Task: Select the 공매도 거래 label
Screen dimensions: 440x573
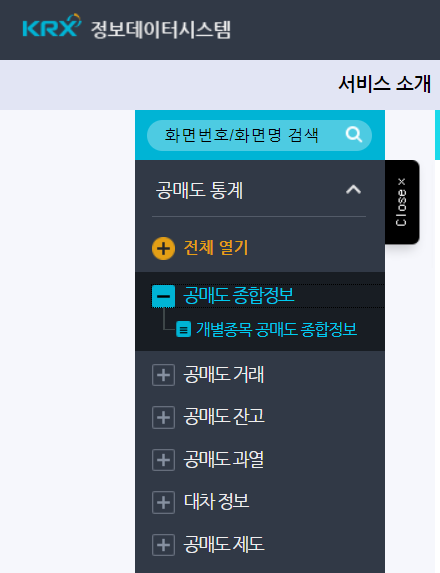Action: coord(223,375)
